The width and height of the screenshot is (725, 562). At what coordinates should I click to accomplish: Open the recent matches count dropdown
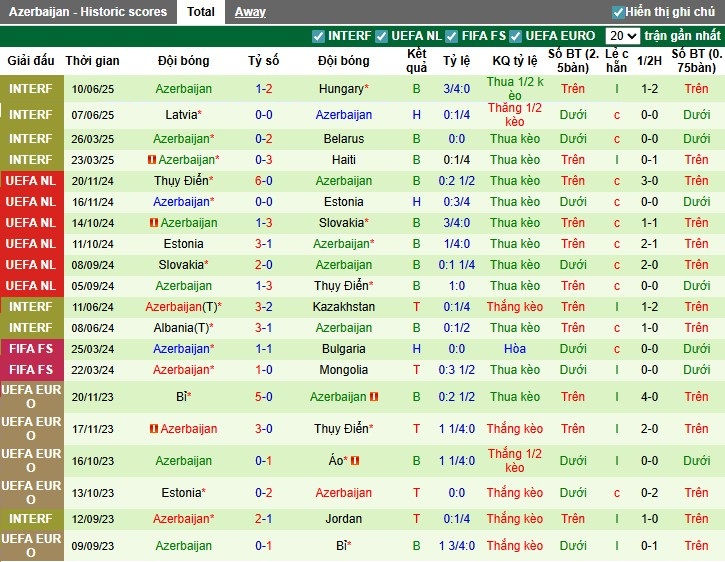click(621, 36)
